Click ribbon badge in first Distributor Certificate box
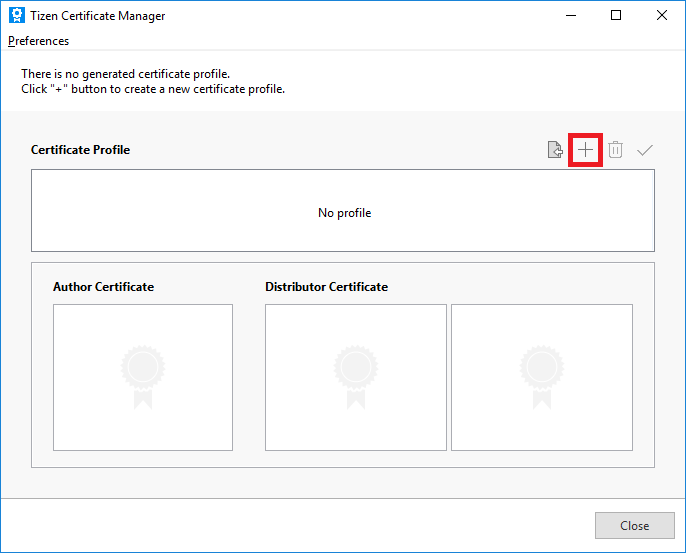Viewport: 686px width, 554px height. (x=355, y=377)
